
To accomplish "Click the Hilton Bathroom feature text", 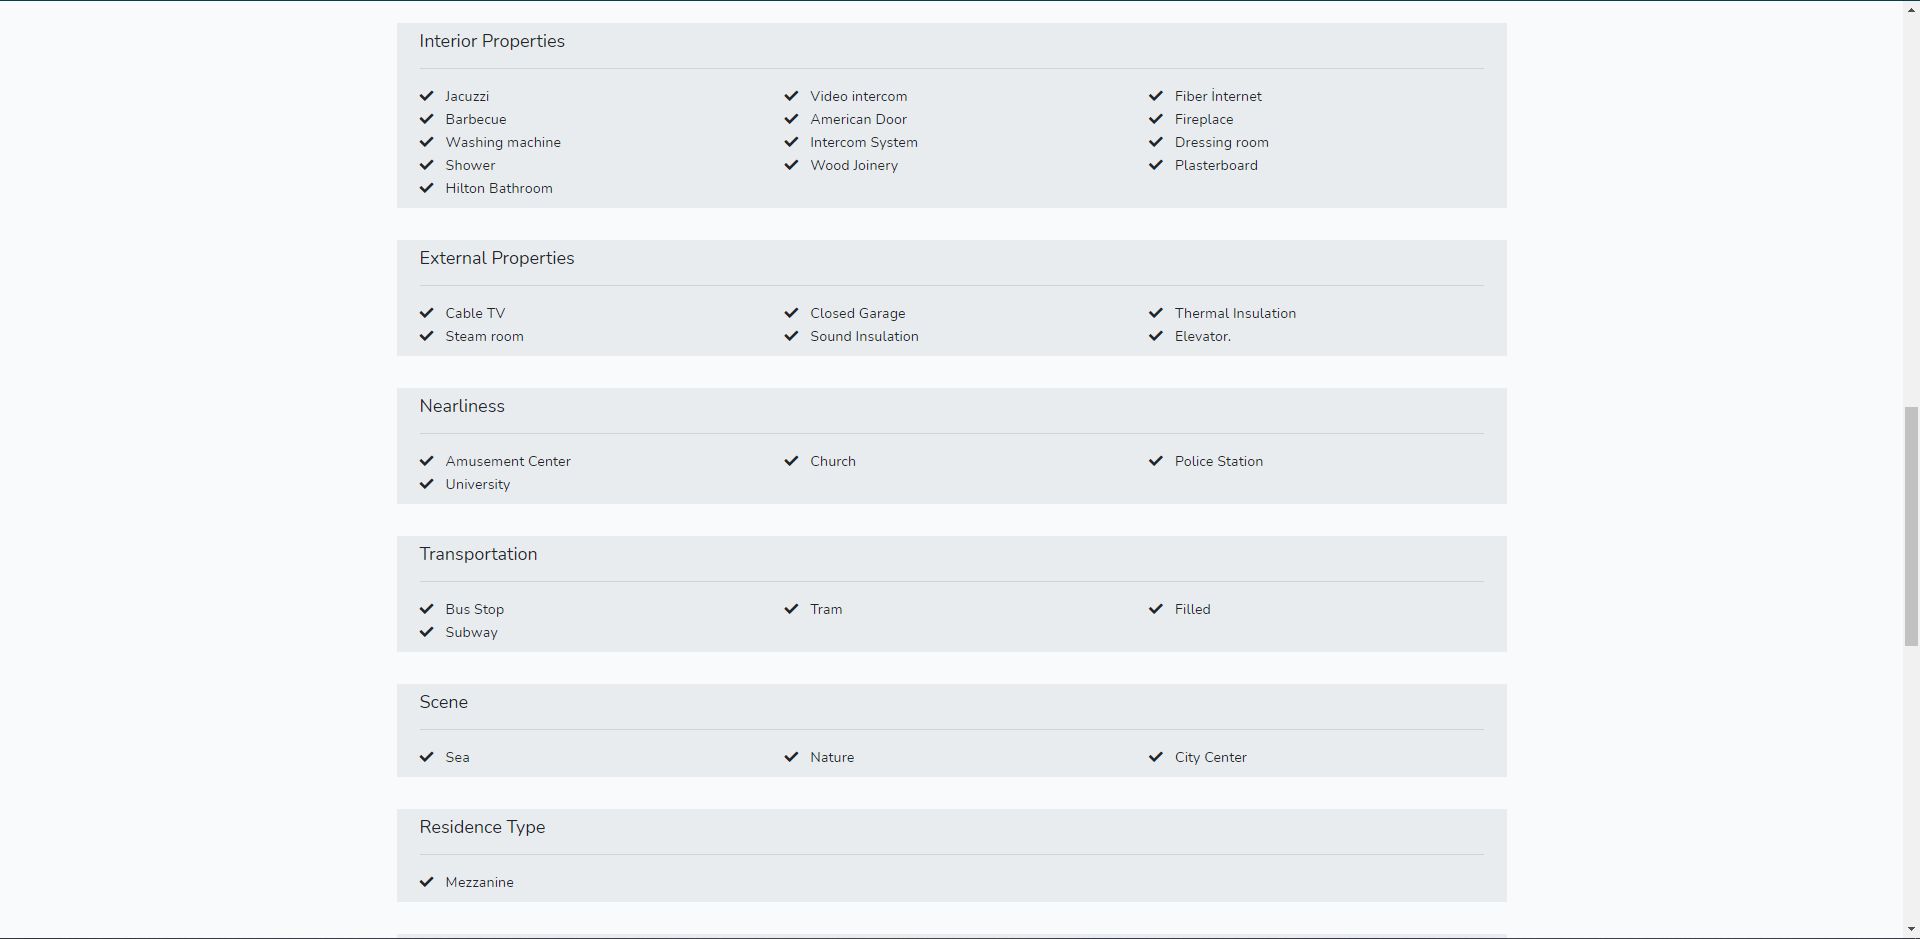I will (x=499, y=188).
